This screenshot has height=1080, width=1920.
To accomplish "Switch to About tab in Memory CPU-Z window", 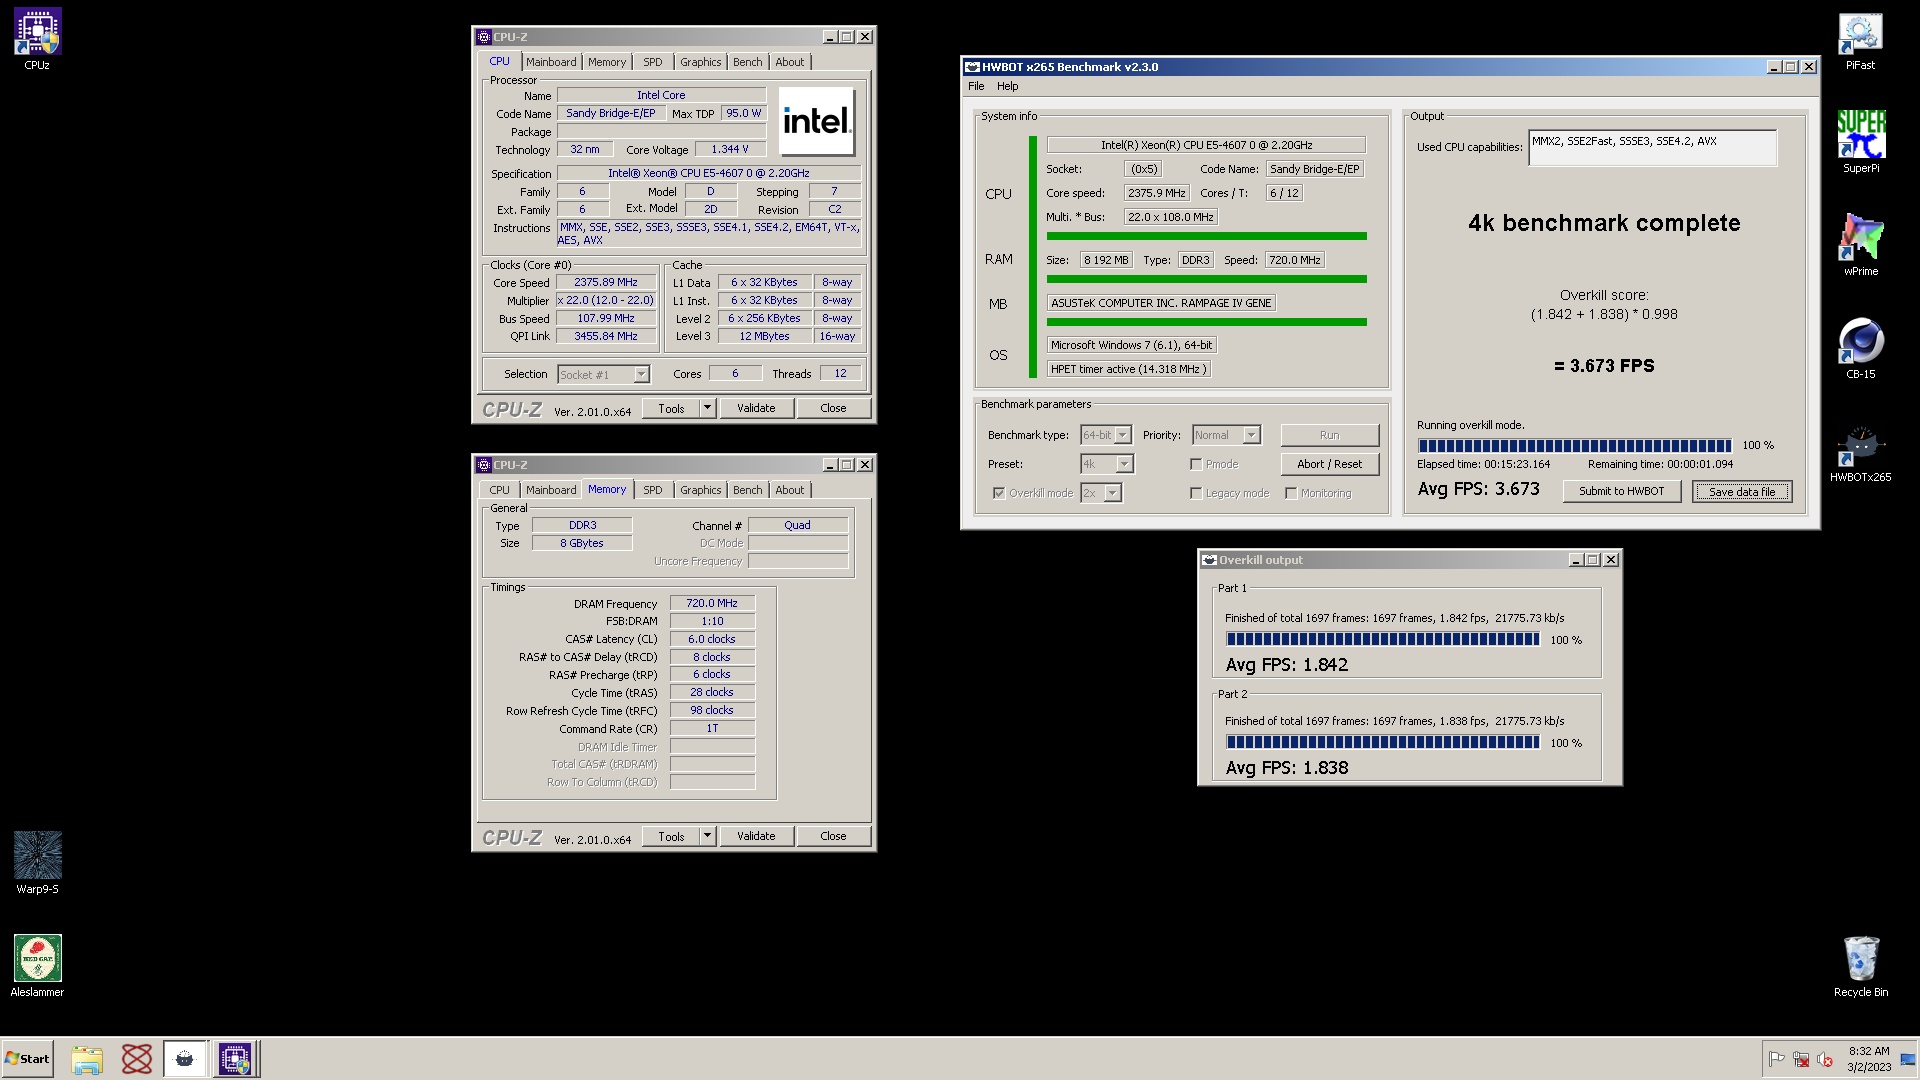I will pos(790,490).
